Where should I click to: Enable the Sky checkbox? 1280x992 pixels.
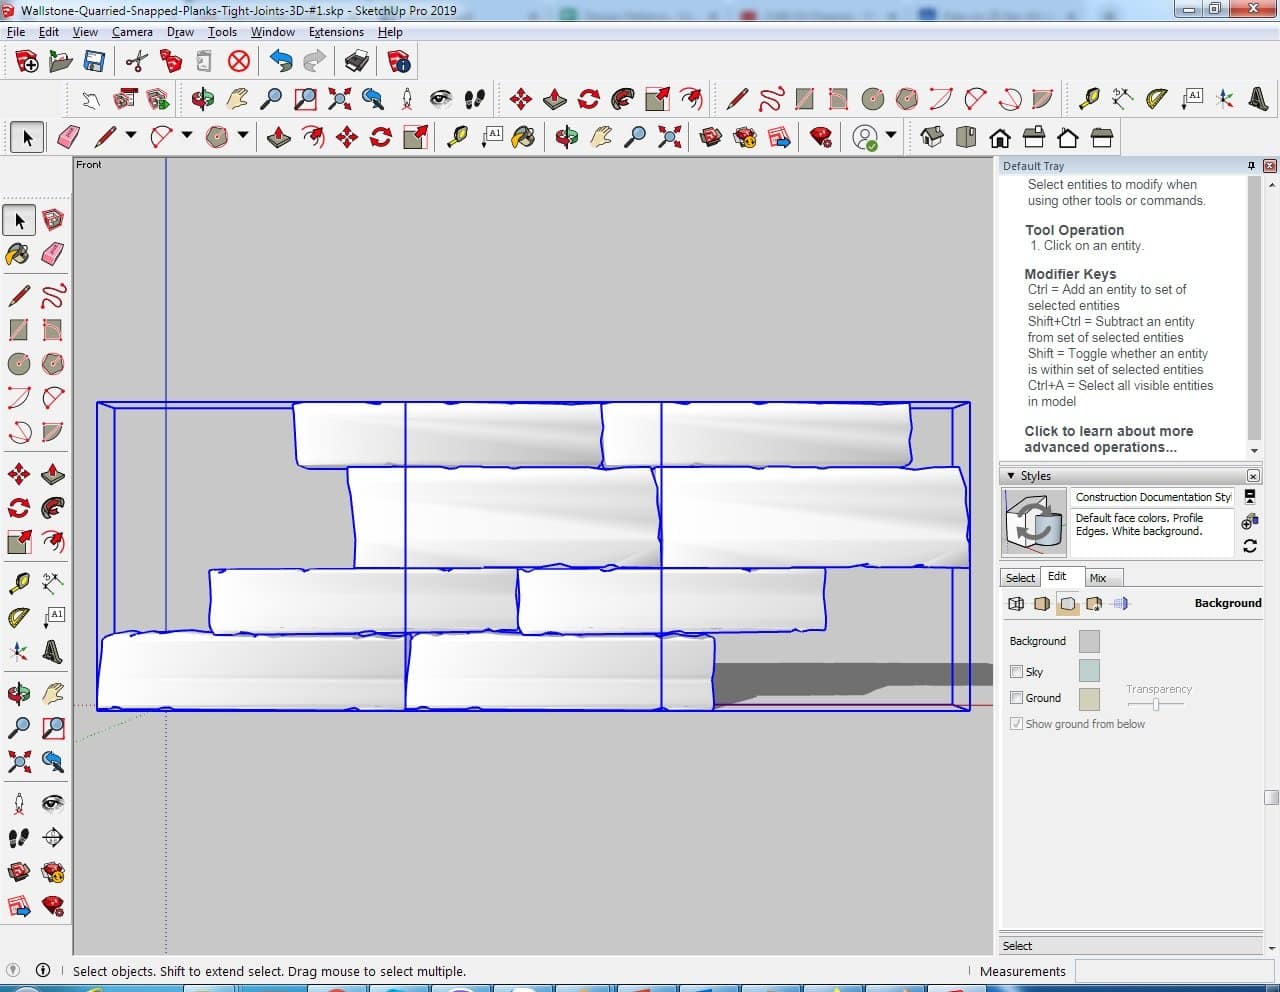[x=1016, y=672]
